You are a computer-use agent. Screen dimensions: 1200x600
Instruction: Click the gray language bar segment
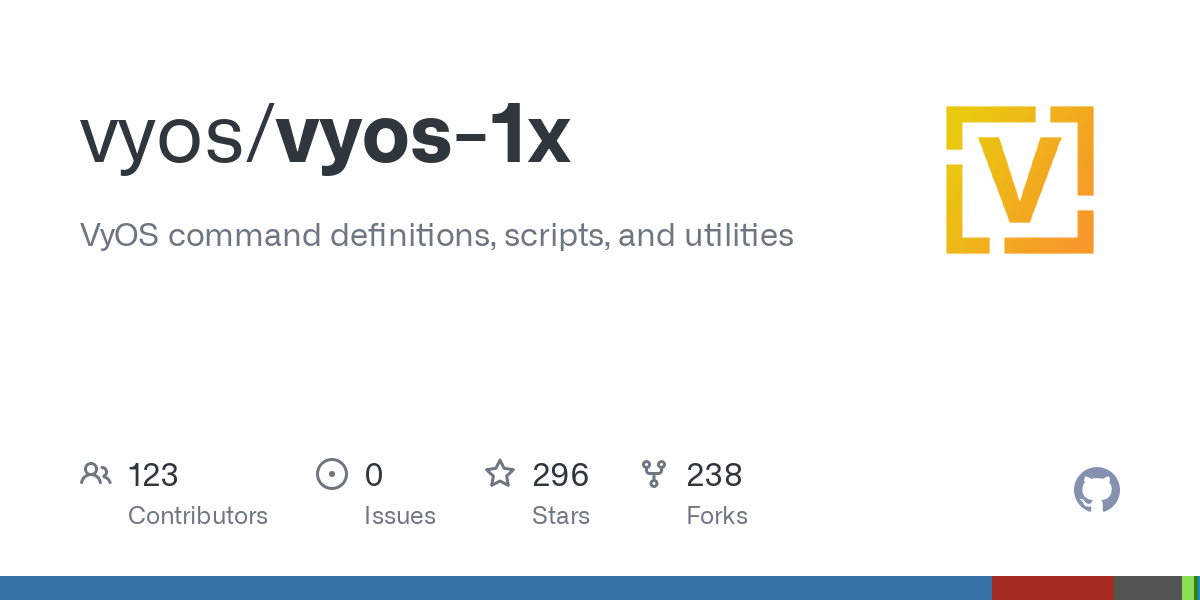(x=1148, y=588)
